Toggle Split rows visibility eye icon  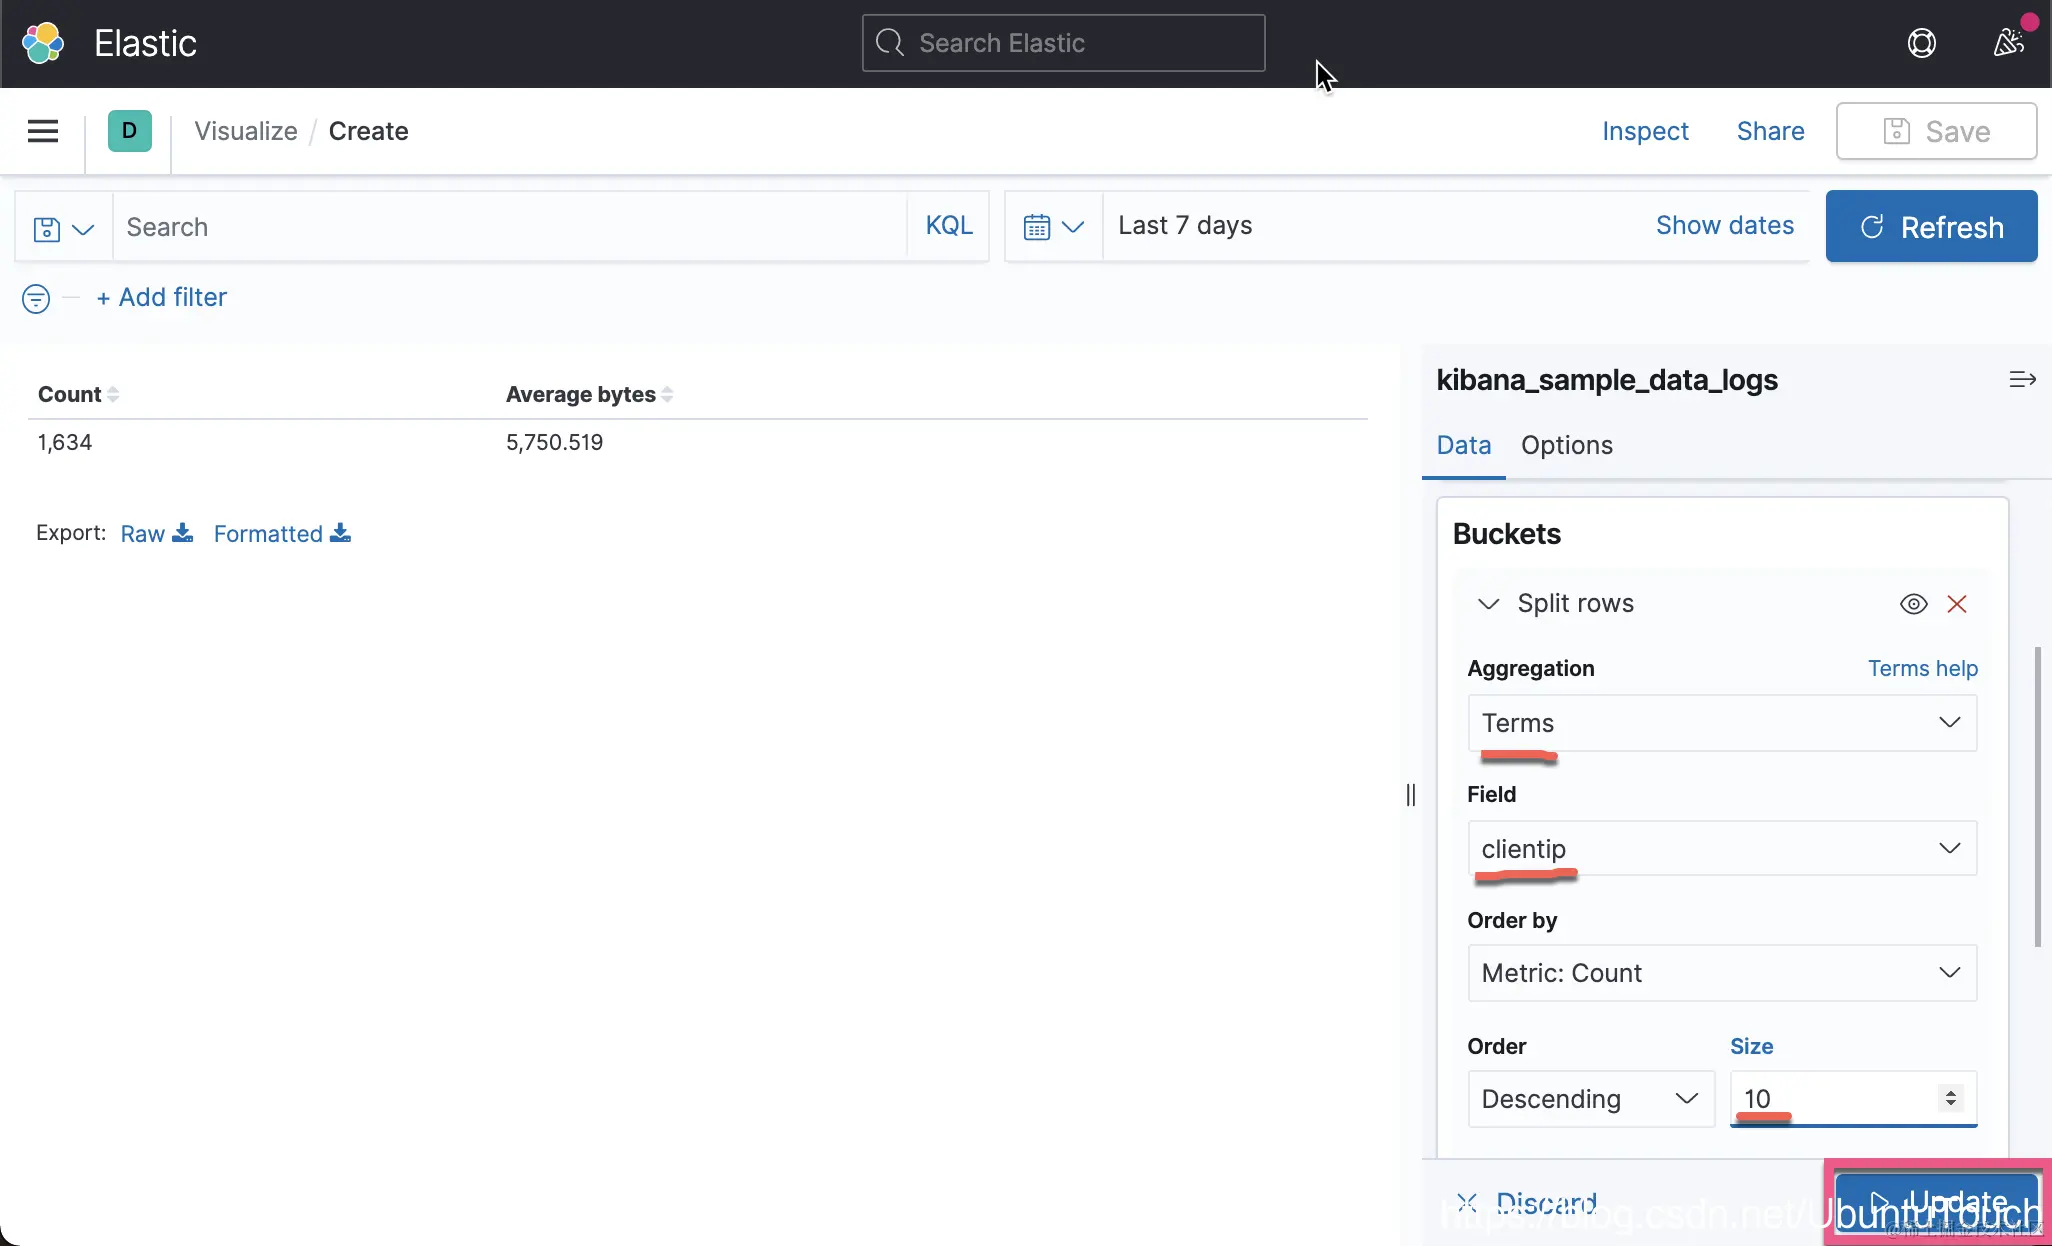tap(1913, 604)
